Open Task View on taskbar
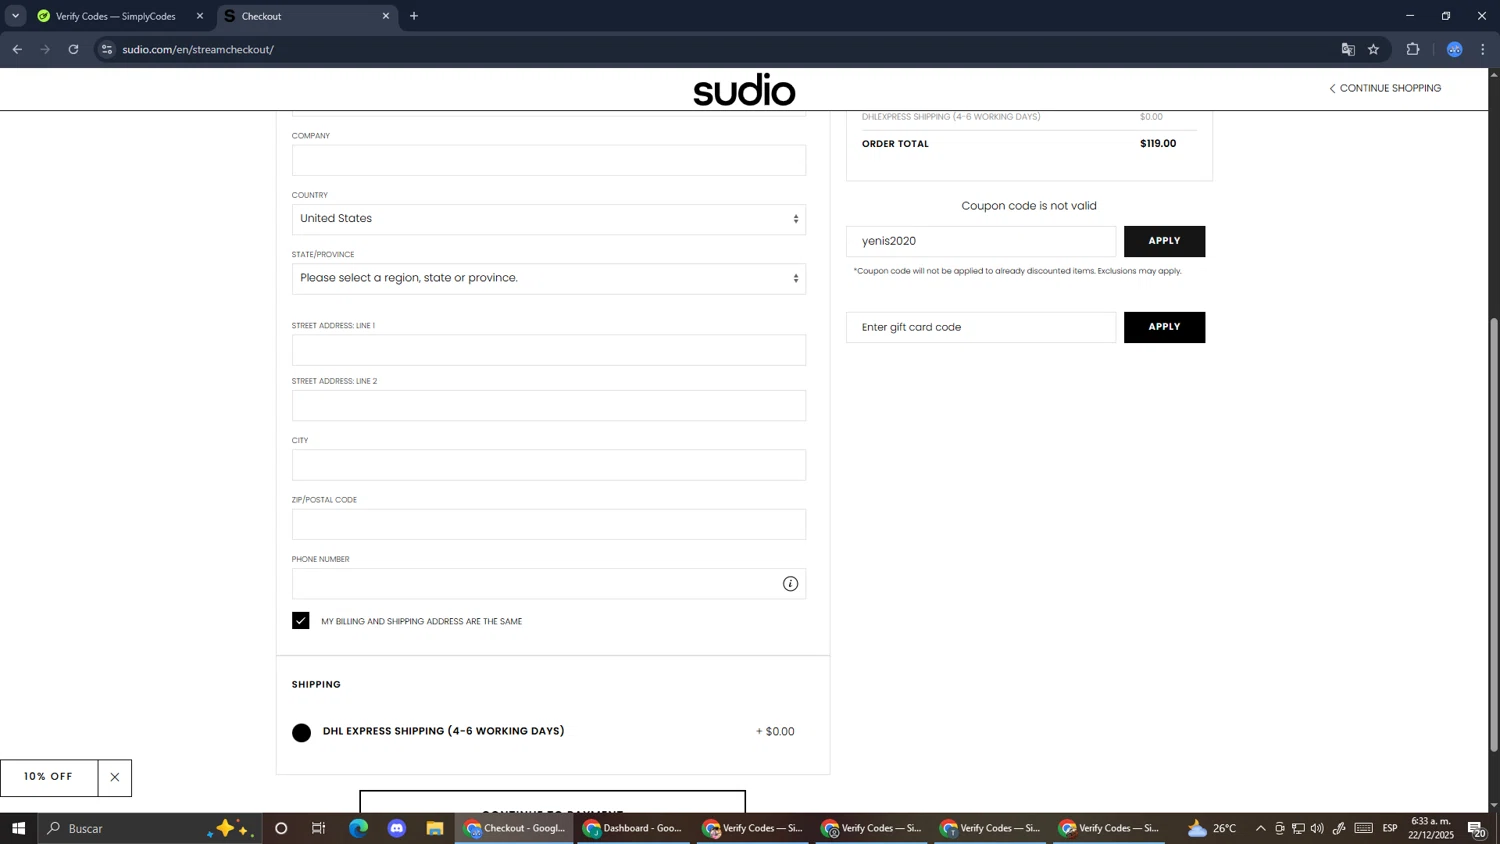 319,828
